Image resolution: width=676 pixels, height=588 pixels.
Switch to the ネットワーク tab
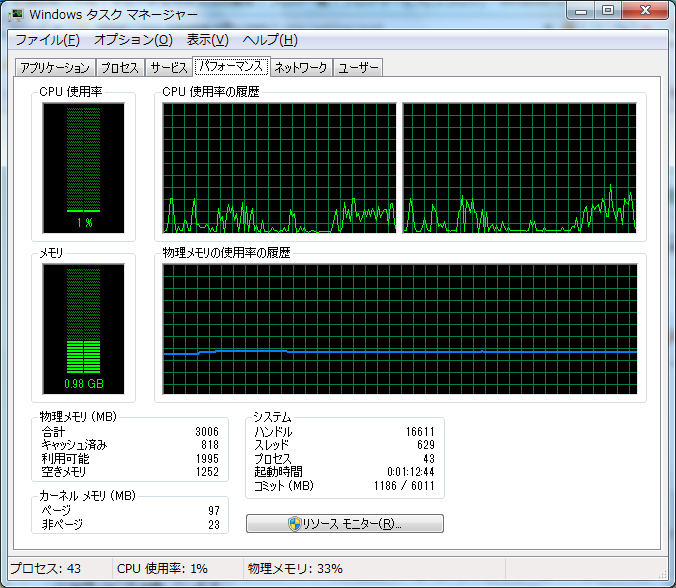pos(301,68)
